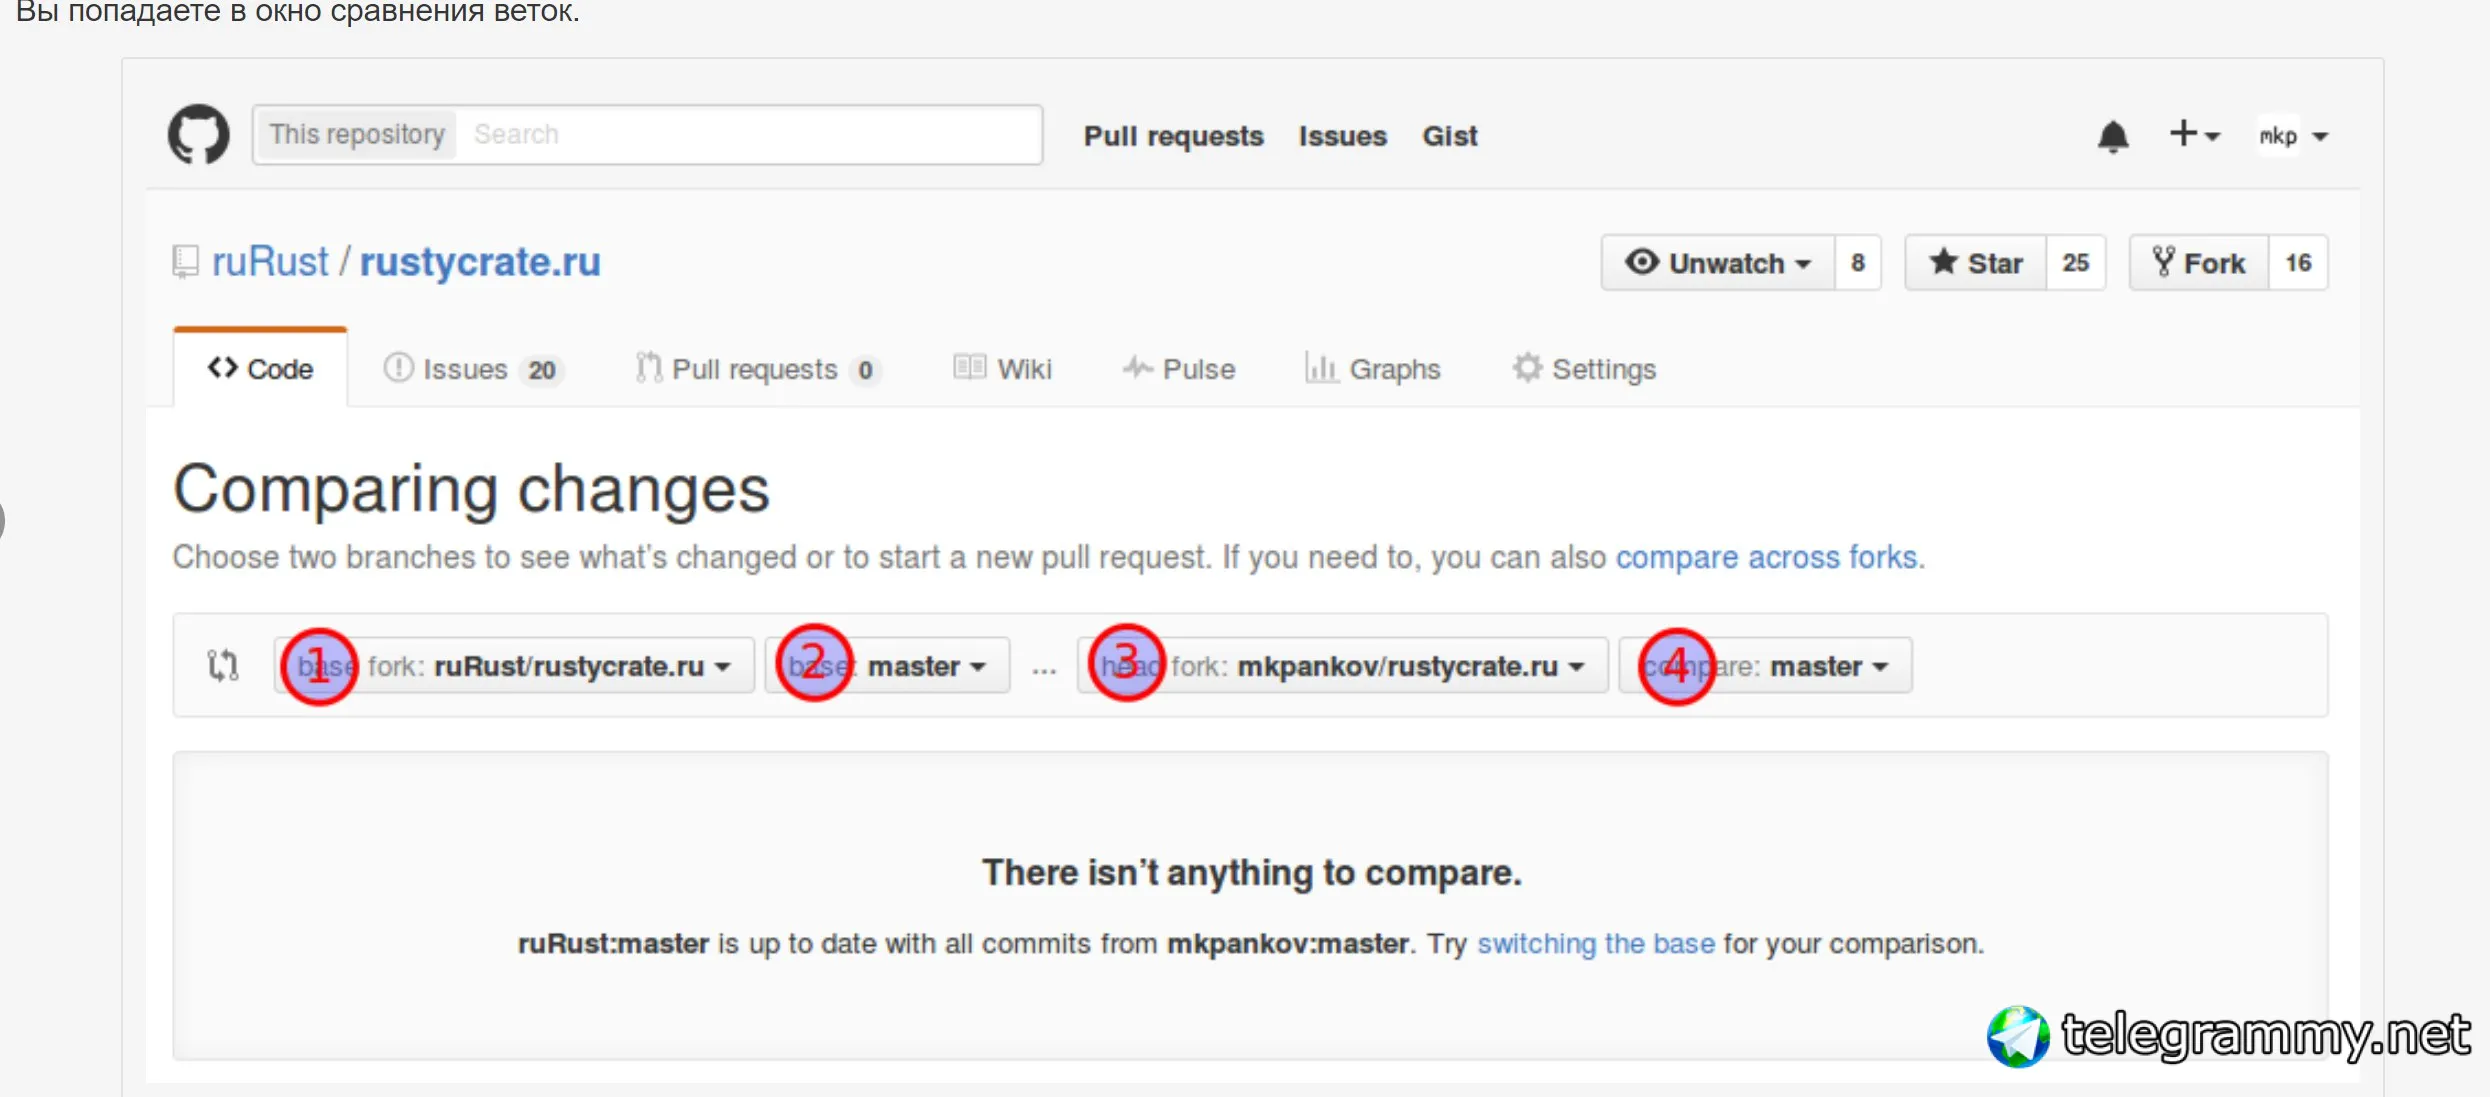
Task: View the 8 watchers count
Action: (1858, 263)
